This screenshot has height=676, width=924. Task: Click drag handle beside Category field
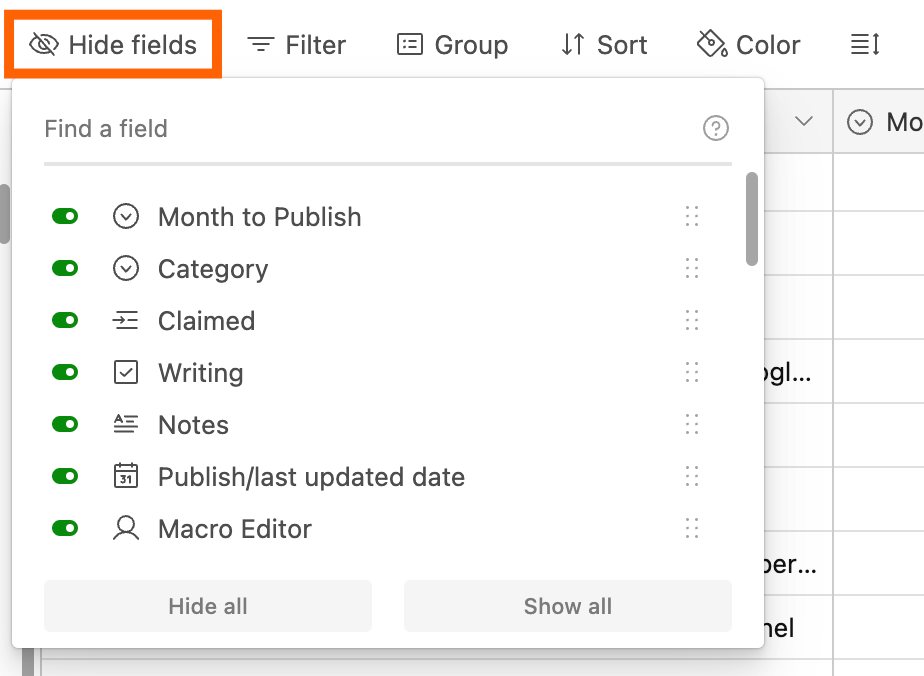click(691, 269)
